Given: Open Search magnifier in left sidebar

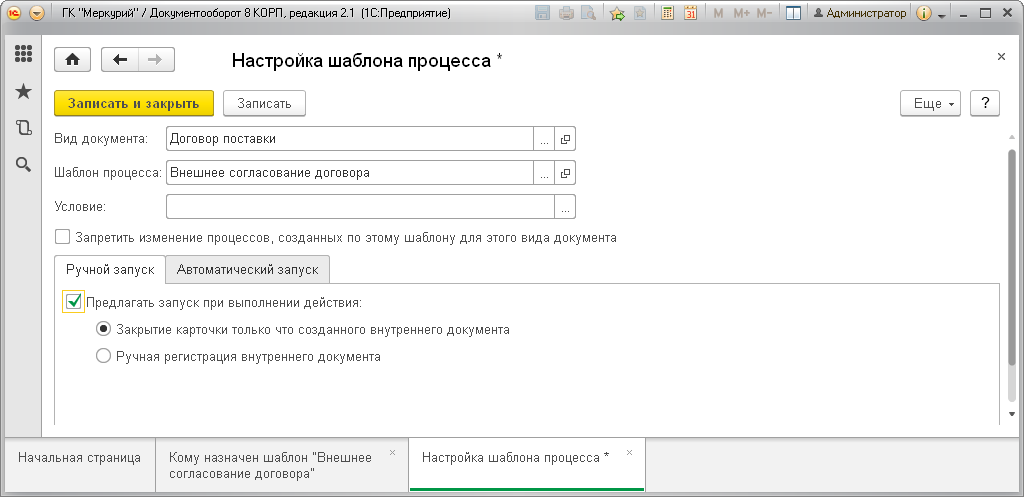Looking at the screenshot, I should point(24,165).
